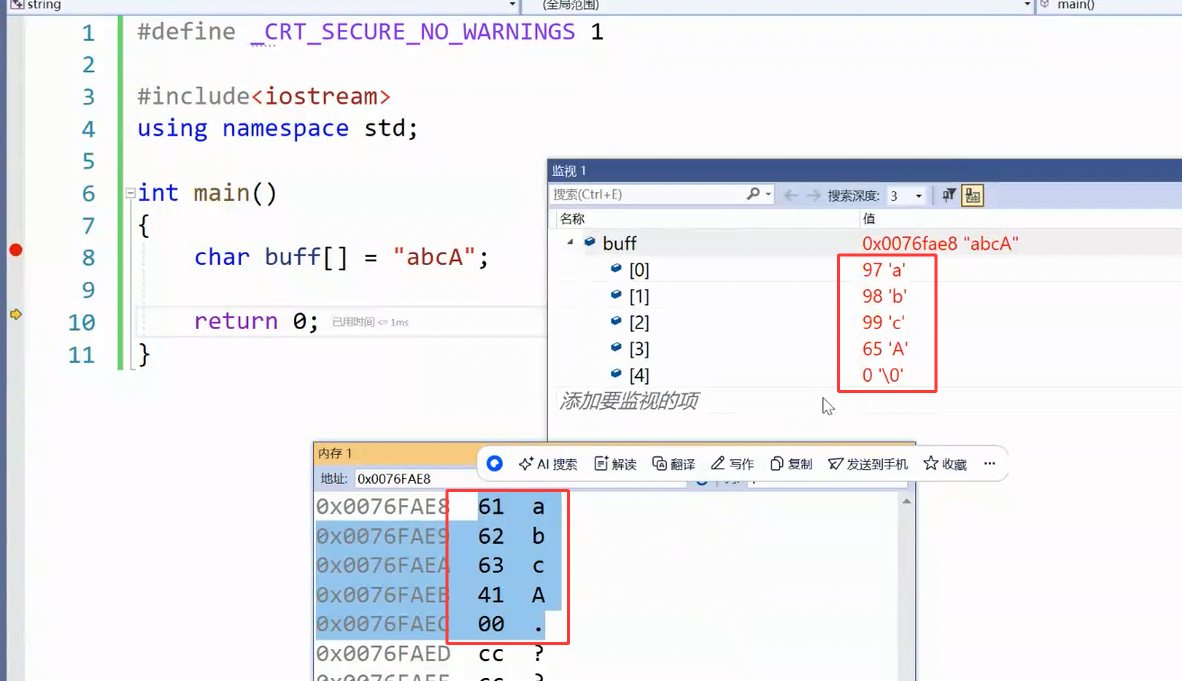Click the search magnifier icon in Watch 1
The image size is (1182, 681).
[753, 194]
